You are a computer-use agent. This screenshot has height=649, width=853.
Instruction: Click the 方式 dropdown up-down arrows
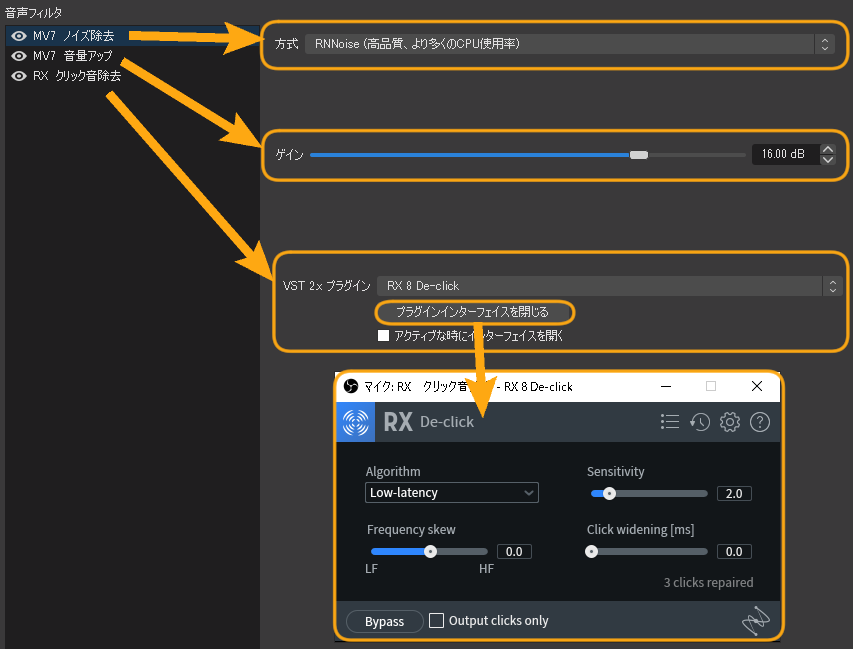(x=825, y=44)
